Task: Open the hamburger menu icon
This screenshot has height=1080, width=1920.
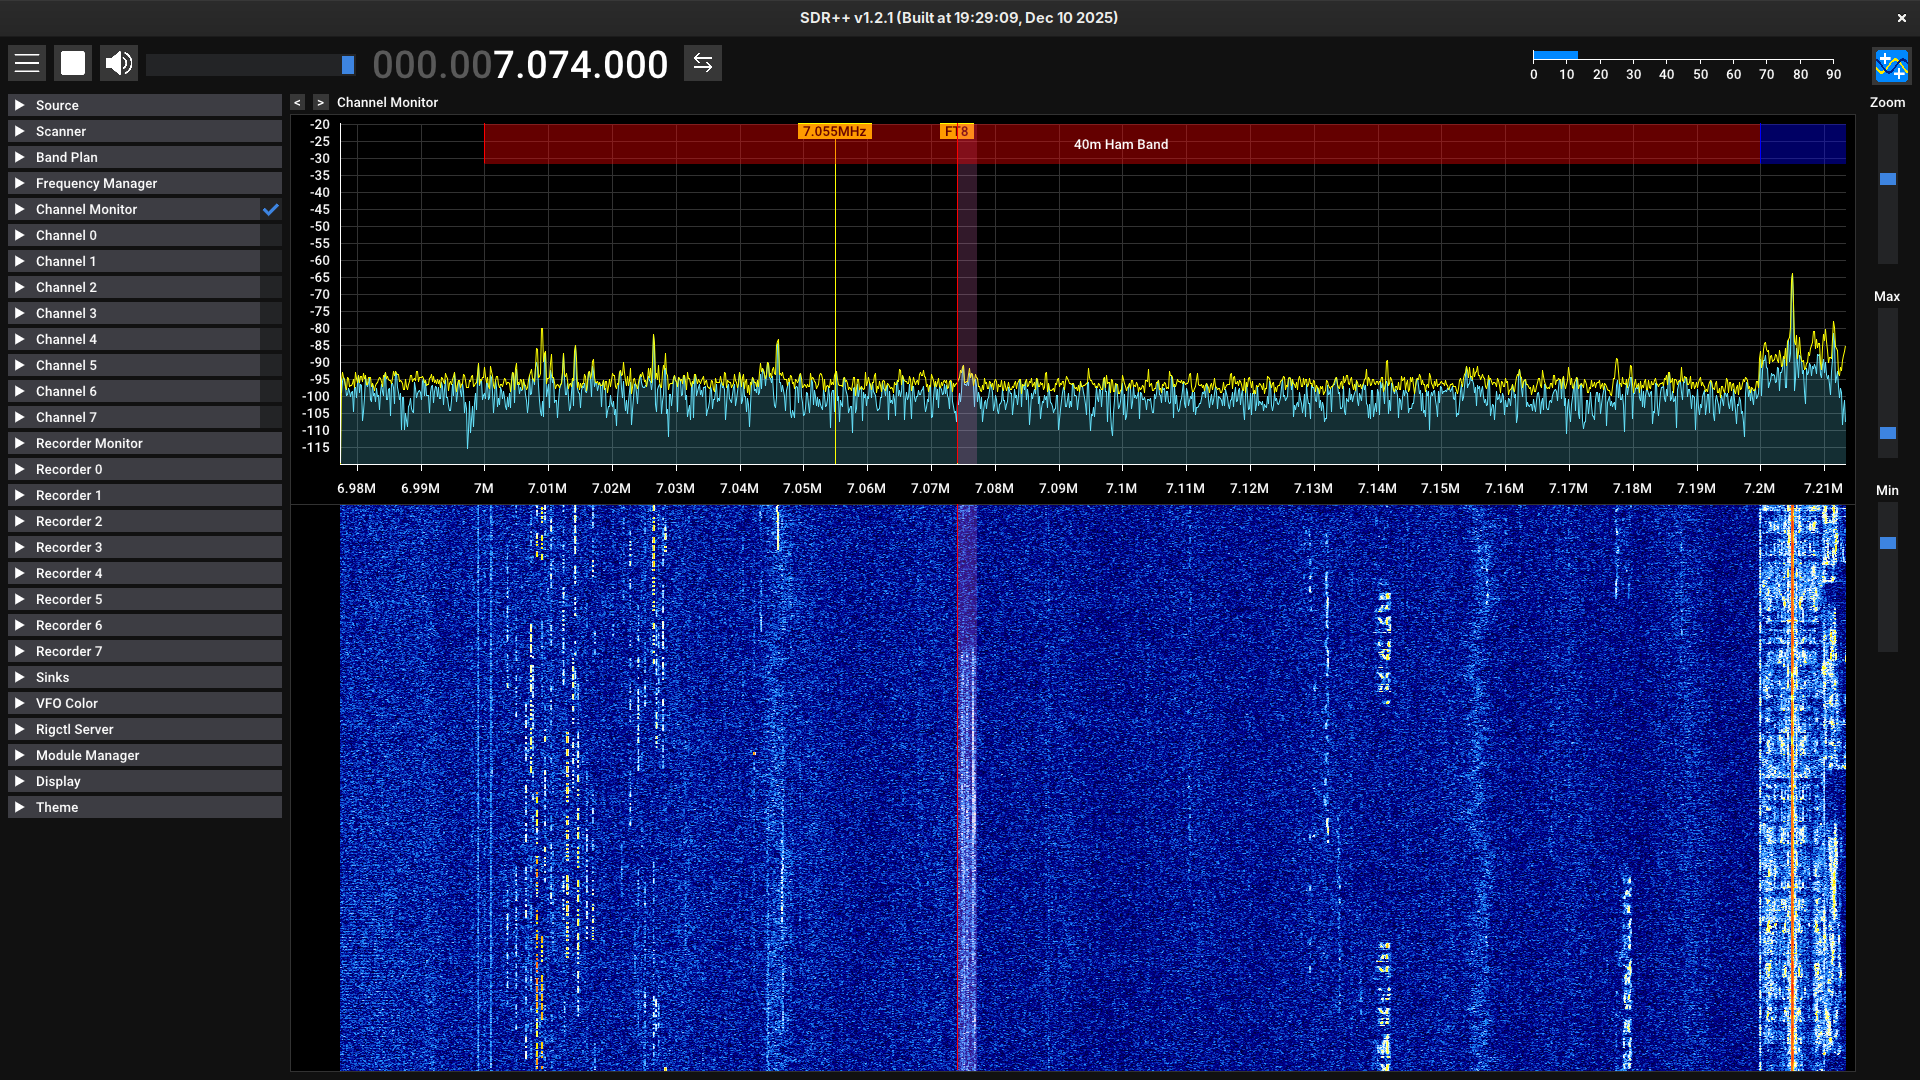Action: [x=27, y=64]
